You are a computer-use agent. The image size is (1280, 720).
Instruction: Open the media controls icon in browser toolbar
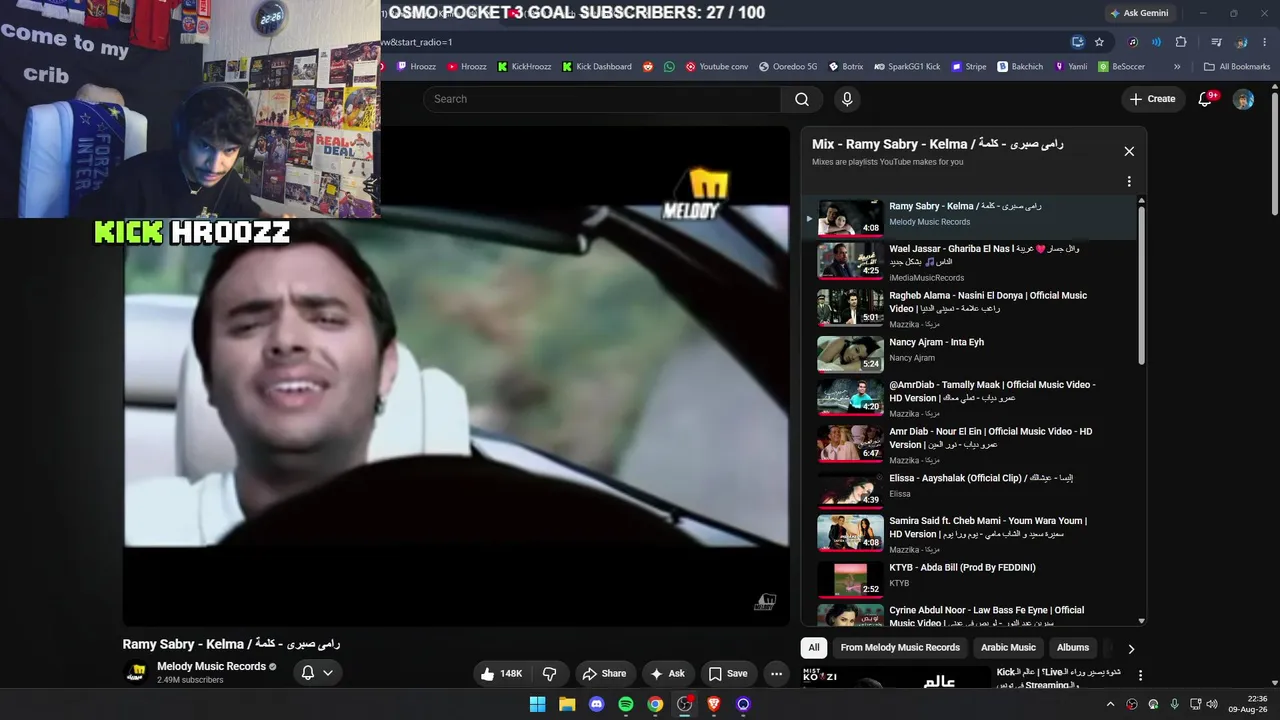pyautogui.click(x=1216, y=42)
